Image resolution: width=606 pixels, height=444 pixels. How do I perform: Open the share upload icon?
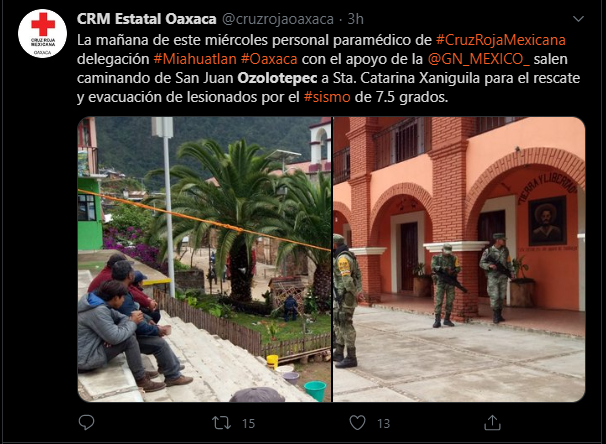(492, 422)
